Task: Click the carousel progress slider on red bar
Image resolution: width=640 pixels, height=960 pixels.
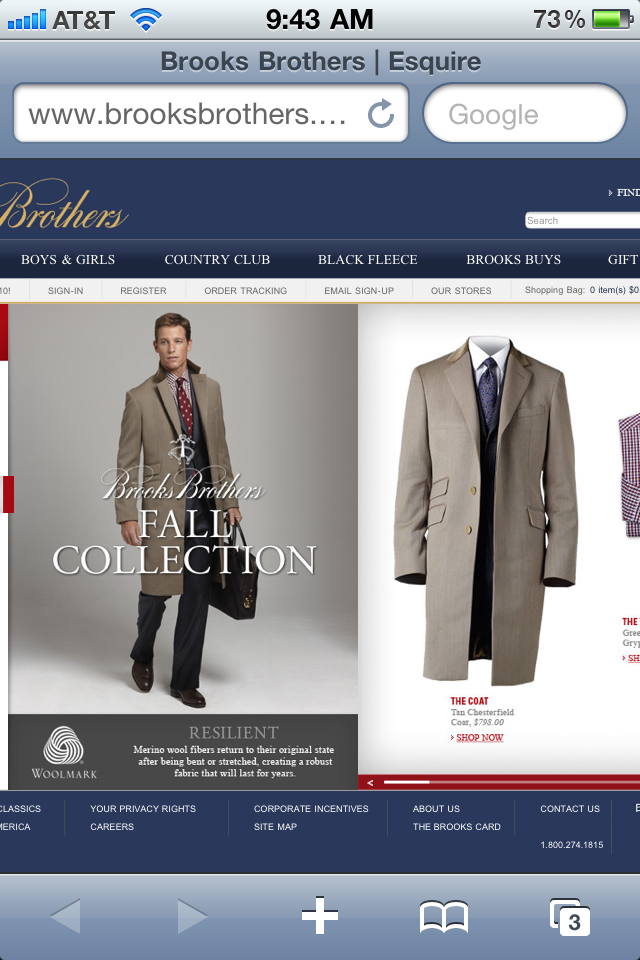Action: [x=407, y=782]
